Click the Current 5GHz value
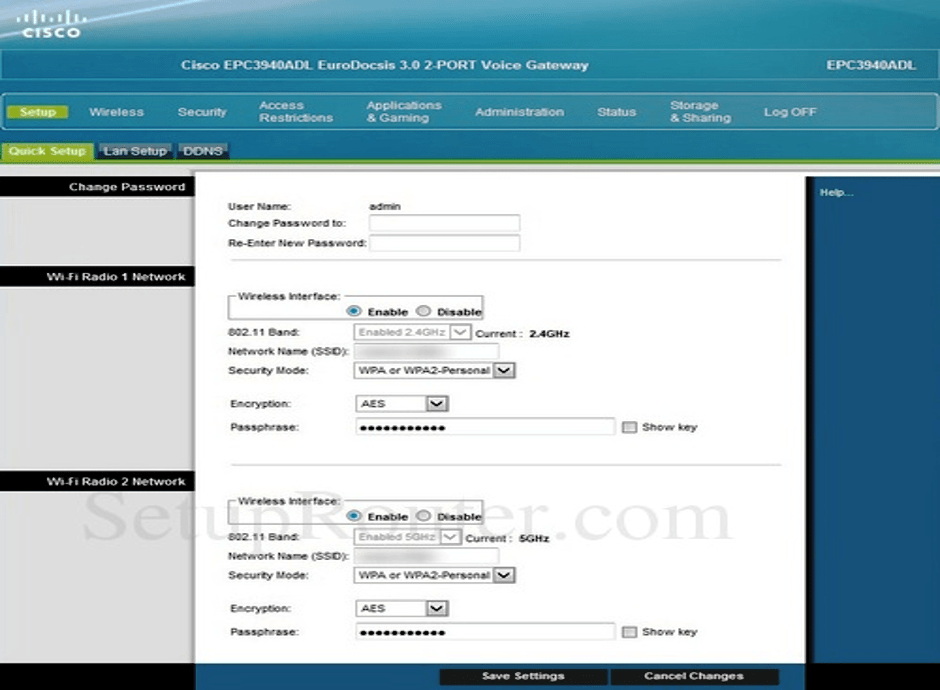 534,538
